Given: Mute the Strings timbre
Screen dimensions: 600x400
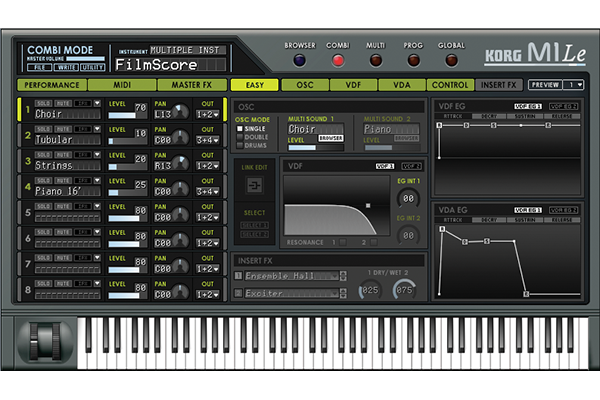Looking at the screenshot, I should (x=63, y=155).
